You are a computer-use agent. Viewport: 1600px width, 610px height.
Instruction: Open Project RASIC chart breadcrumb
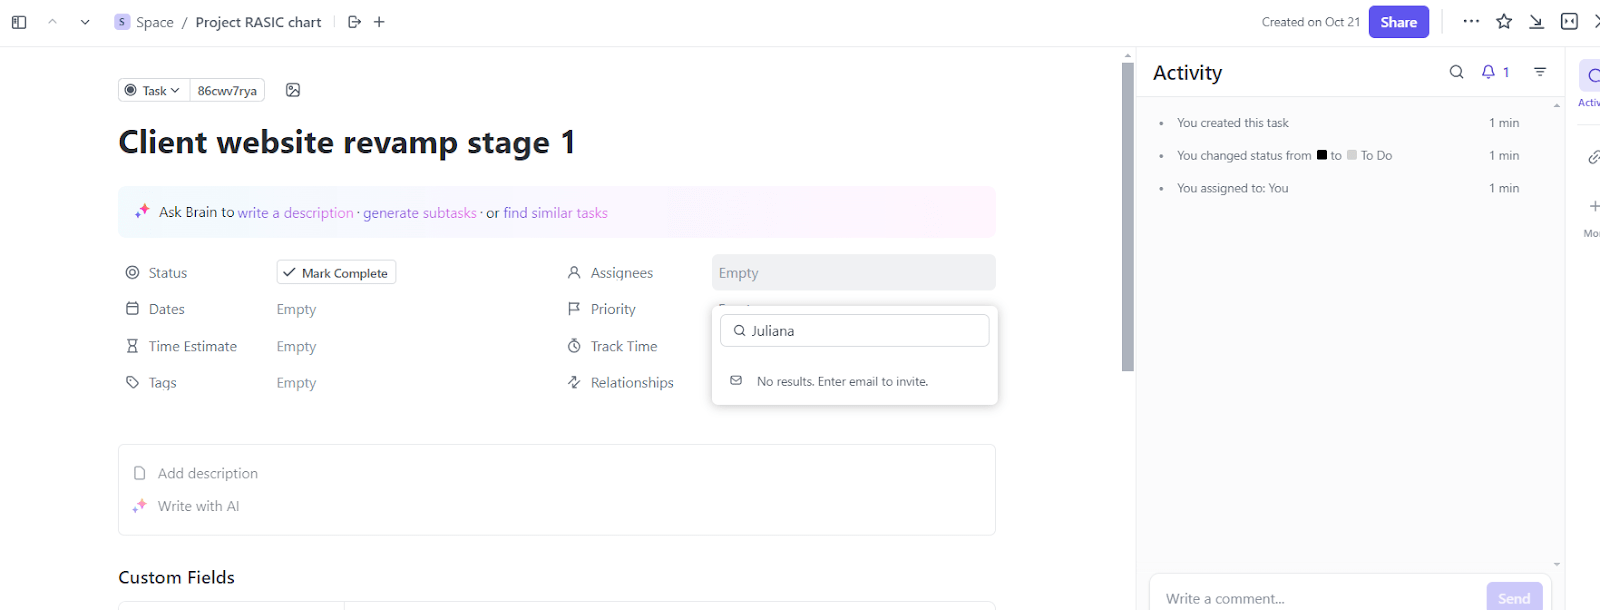click(x=258, y=22)
